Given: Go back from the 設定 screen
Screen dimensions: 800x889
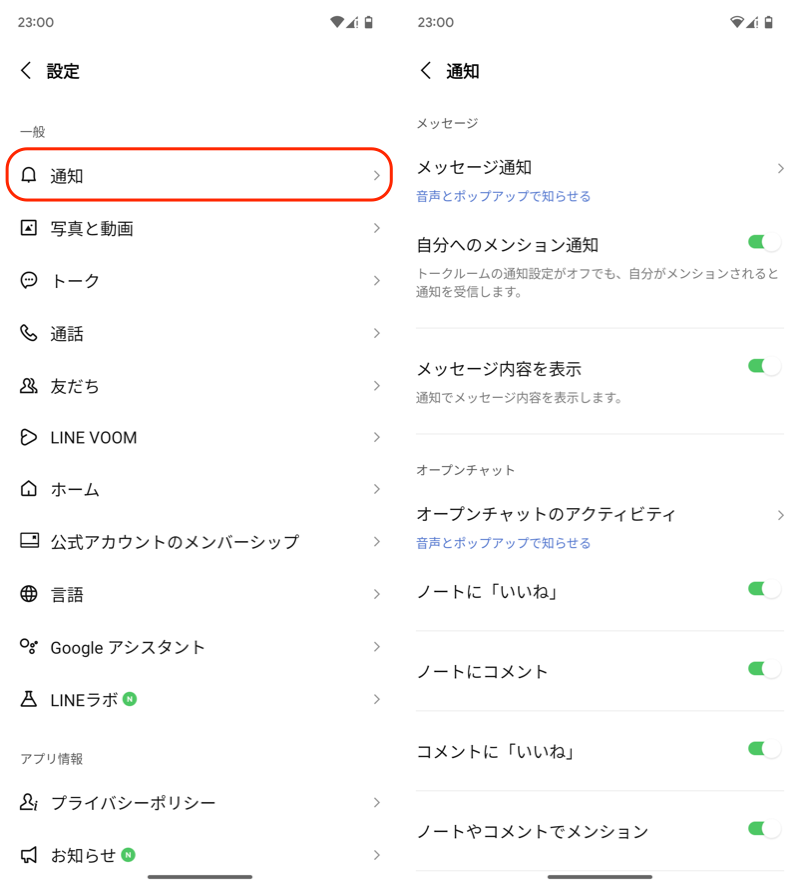Looking at the screenshot, I should point(26,71).
